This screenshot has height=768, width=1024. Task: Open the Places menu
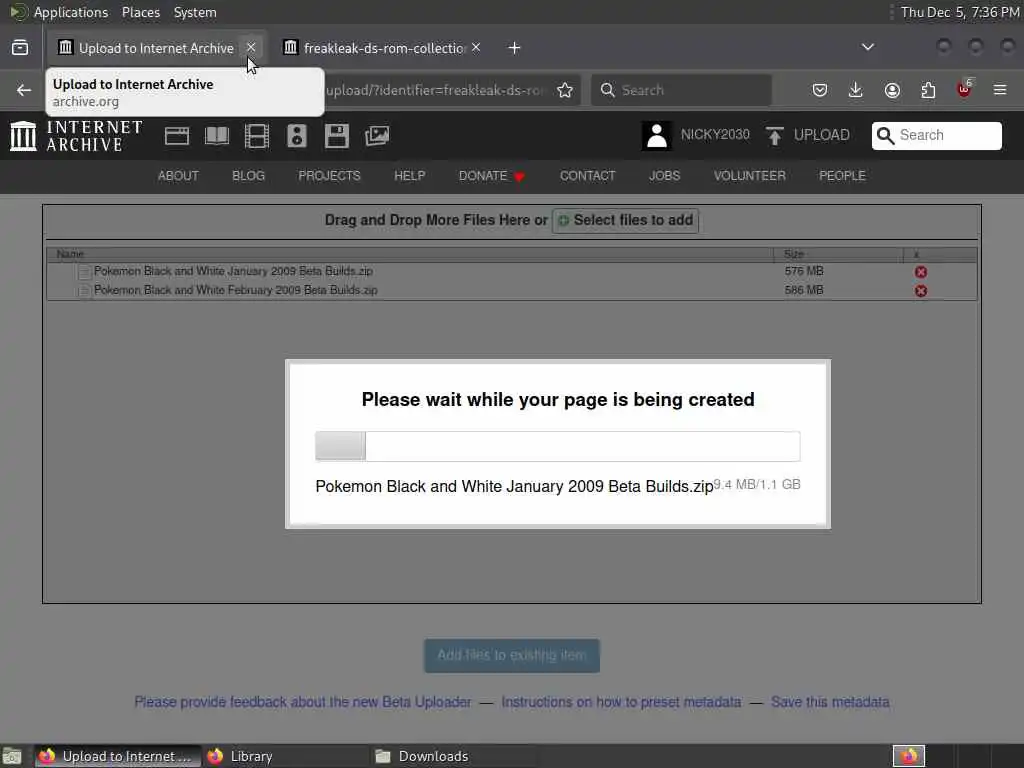pyautogui.click(x=141, y=12)
